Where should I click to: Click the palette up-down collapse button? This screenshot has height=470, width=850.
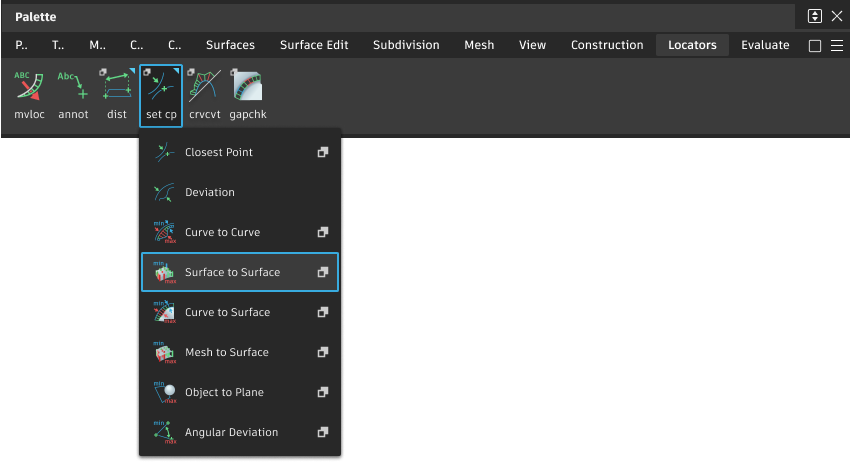coord(815,16)
